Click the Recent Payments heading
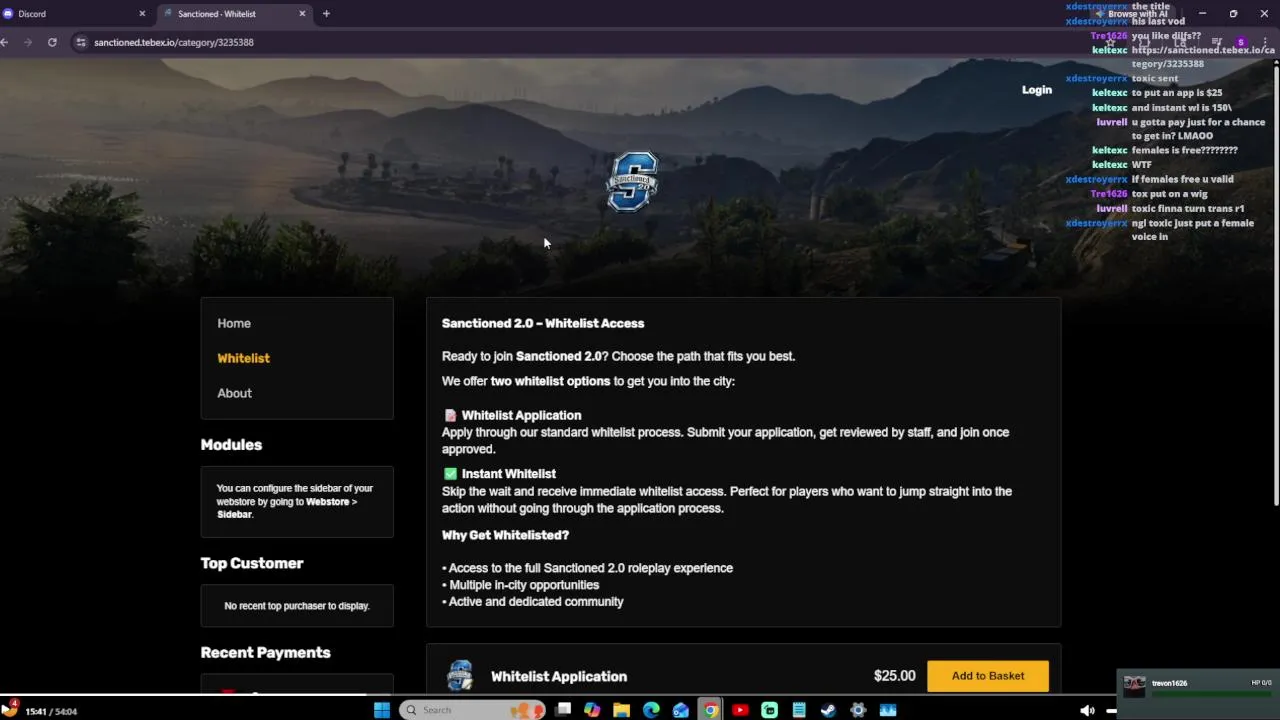The height and width of the screenshot is (720, 1280). (265, 652)
